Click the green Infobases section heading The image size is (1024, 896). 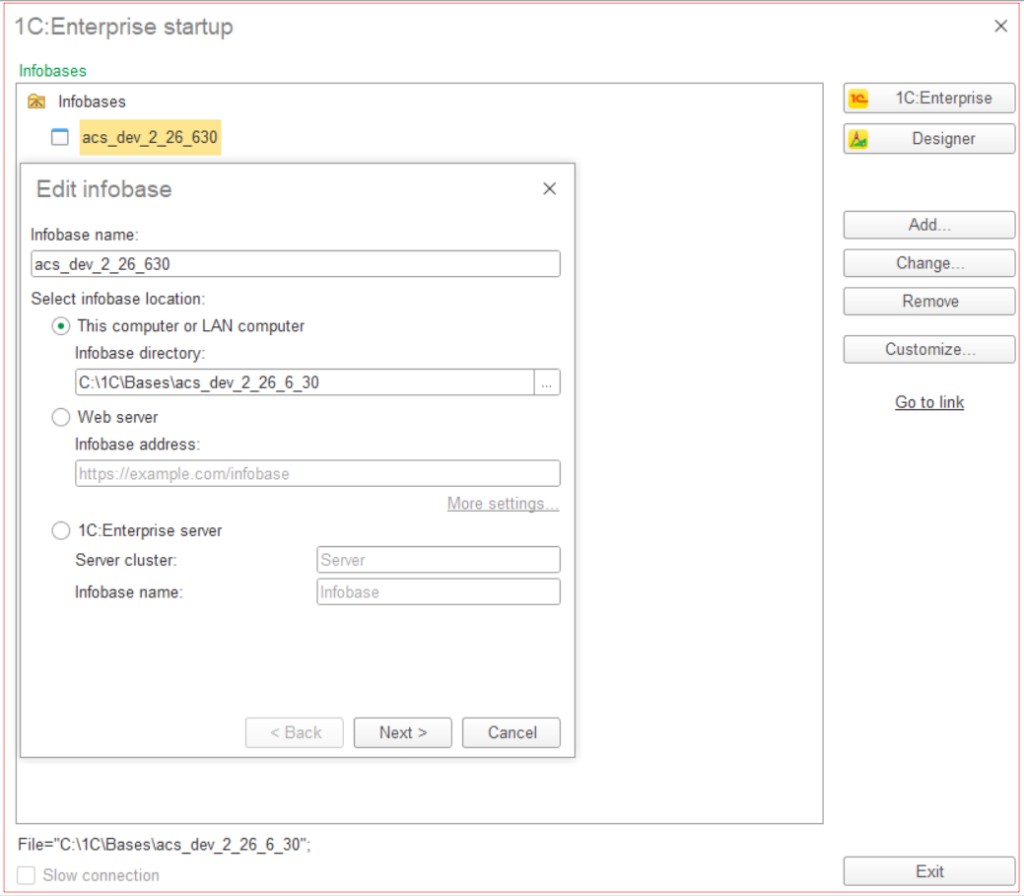[x=52, y=71]
